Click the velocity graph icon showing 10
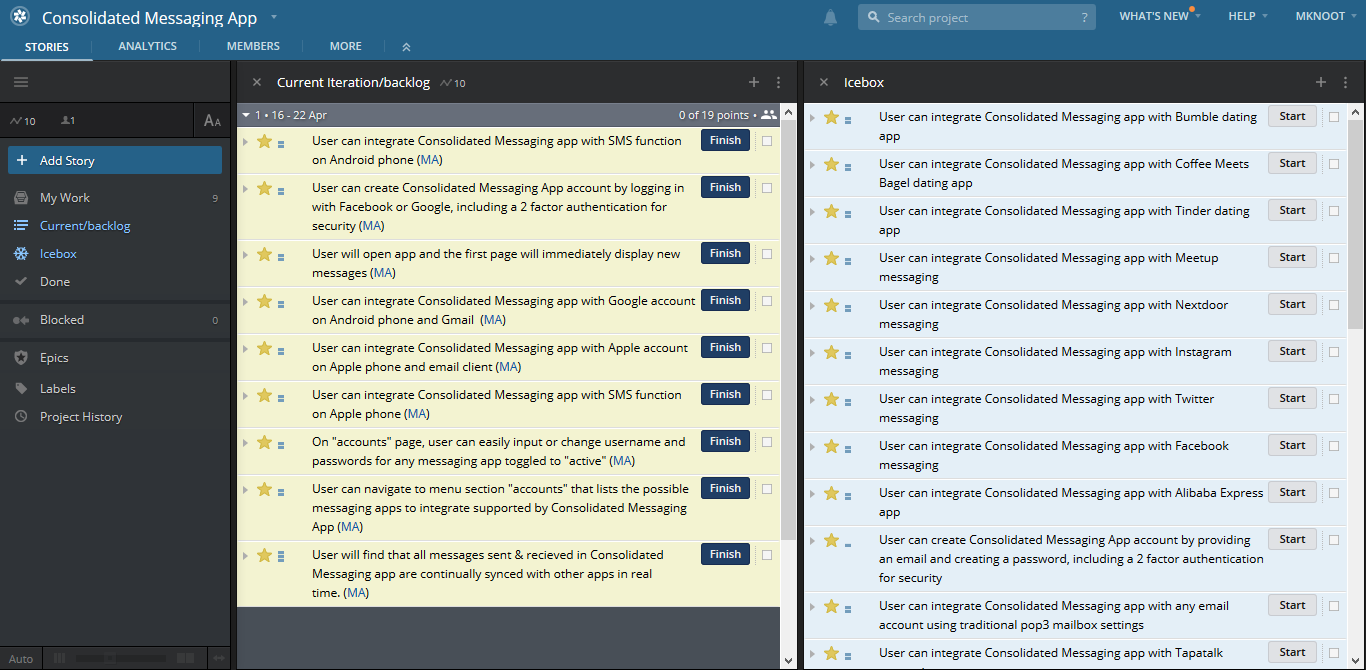The image size is (1366, 670). click(x=22, y=120)
